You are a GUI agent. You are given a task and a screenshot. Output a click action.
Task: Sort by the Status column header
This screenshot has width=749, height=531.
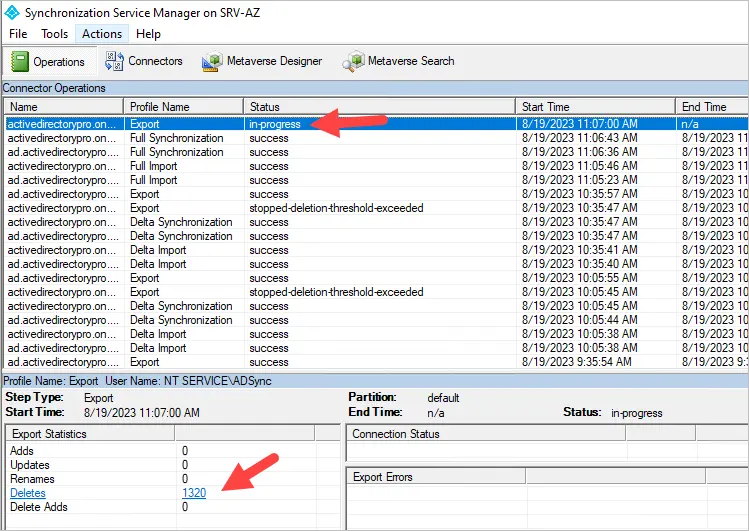click(x=380, y=106)
